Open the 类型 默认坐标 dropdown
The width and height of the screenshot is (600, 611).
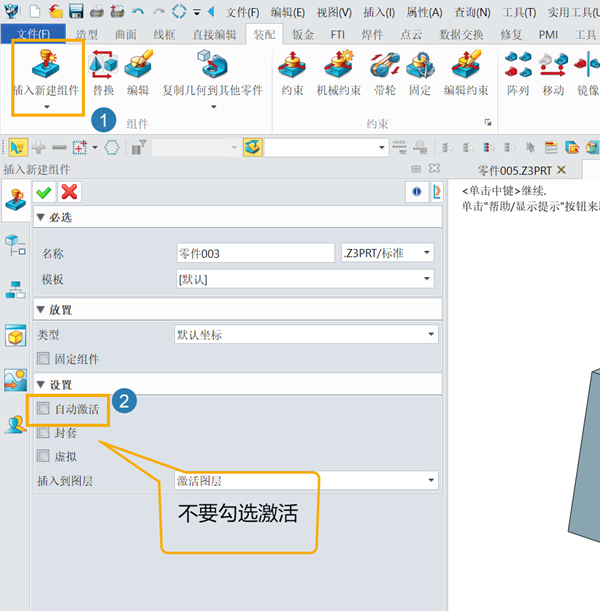click(x=306, y=334)
